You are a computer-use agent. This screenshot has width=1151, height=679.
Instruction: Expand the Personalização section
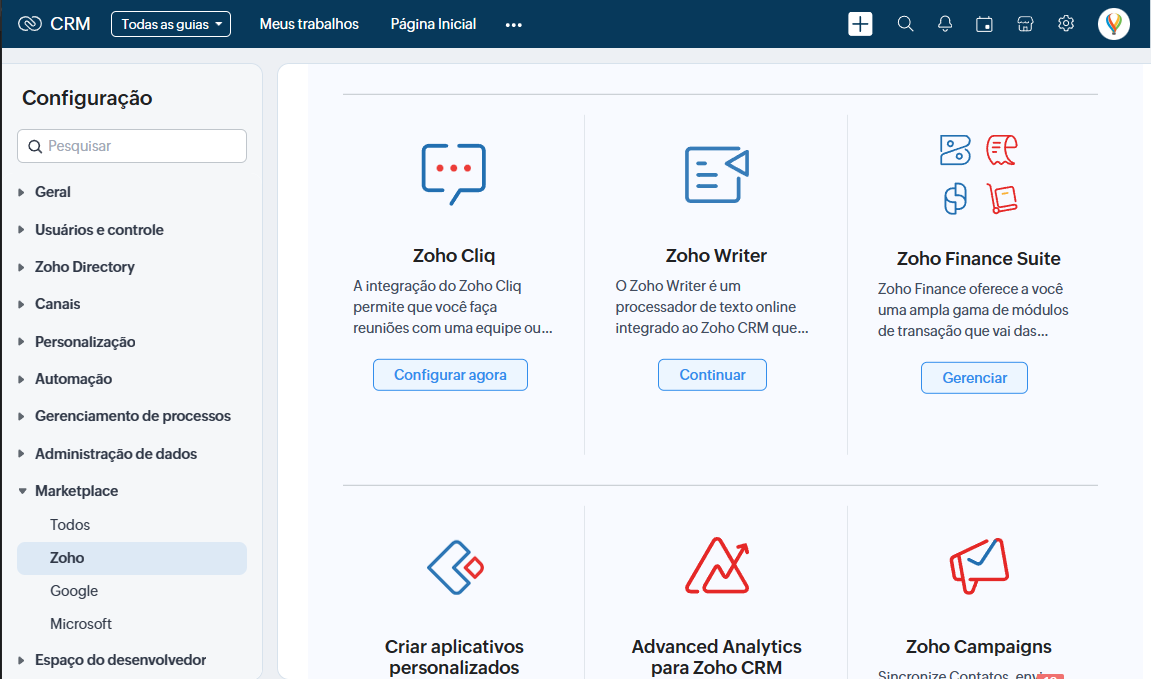[x=21, y=341]
